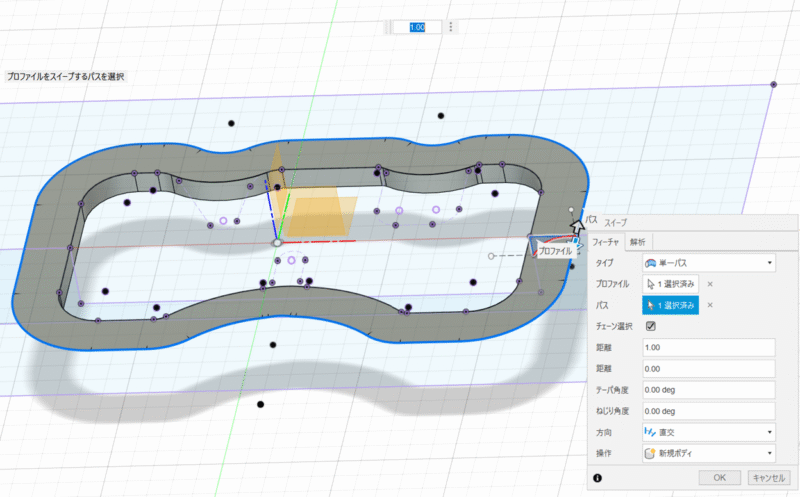Screen dimensions: 800x497
Task: Click the テーパ角度 input field
Action: pyautogui.click(x=708, y=389)
